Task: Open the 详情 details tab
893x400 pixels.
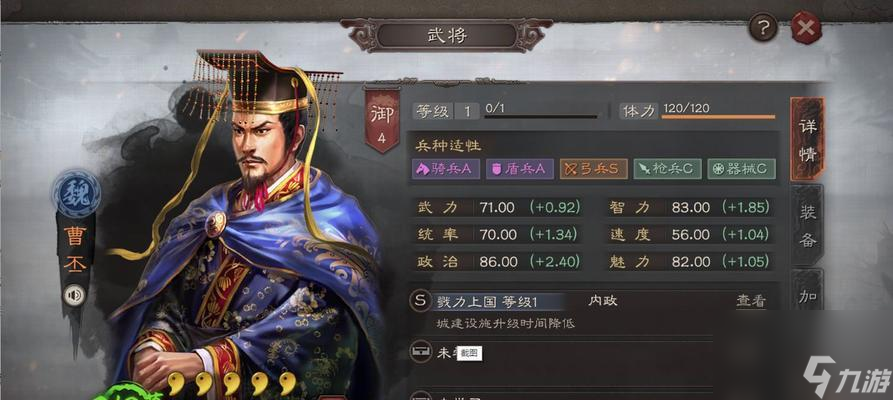Action: click(x=808, y=140)
